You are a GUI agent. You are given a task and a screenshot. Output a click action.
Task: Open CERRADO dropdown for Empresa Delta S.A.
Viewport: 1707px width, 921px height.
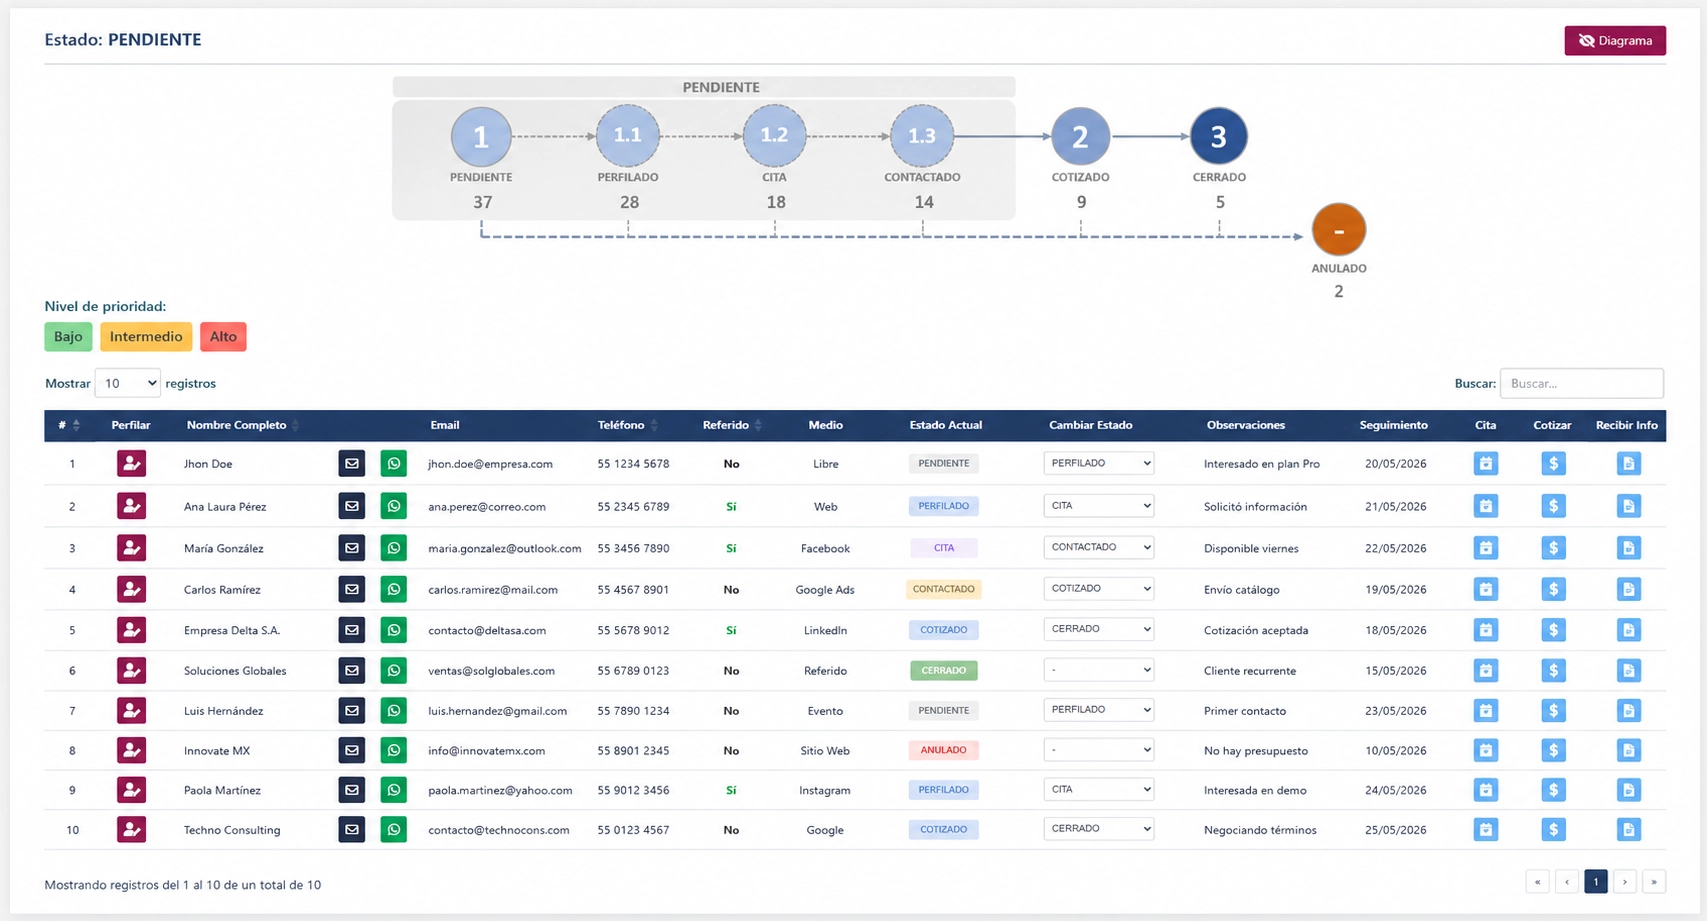(1098, 629)
